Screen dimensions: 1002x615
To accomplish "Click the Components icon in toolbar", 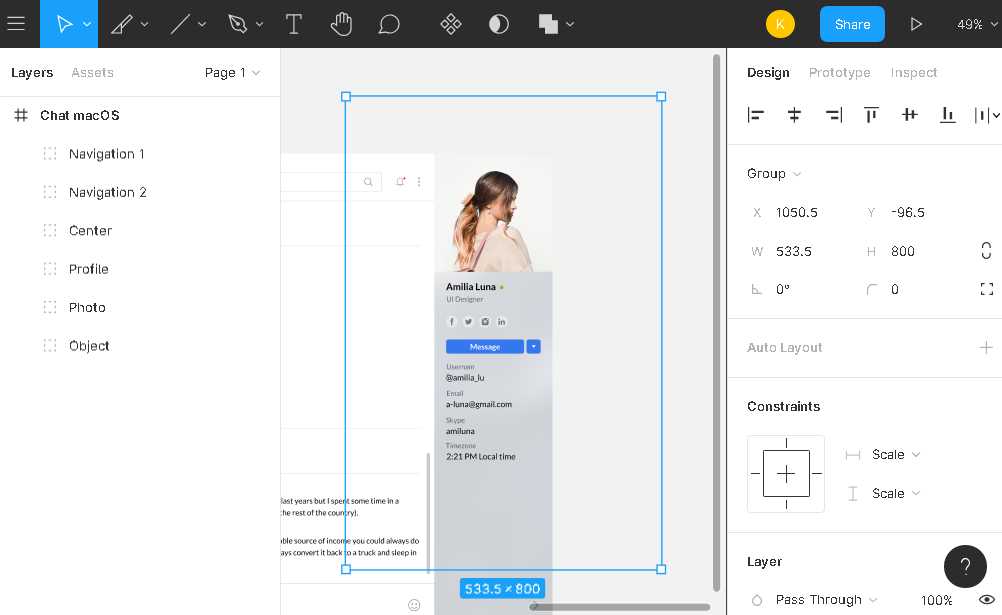I will [x=451, y=24].
